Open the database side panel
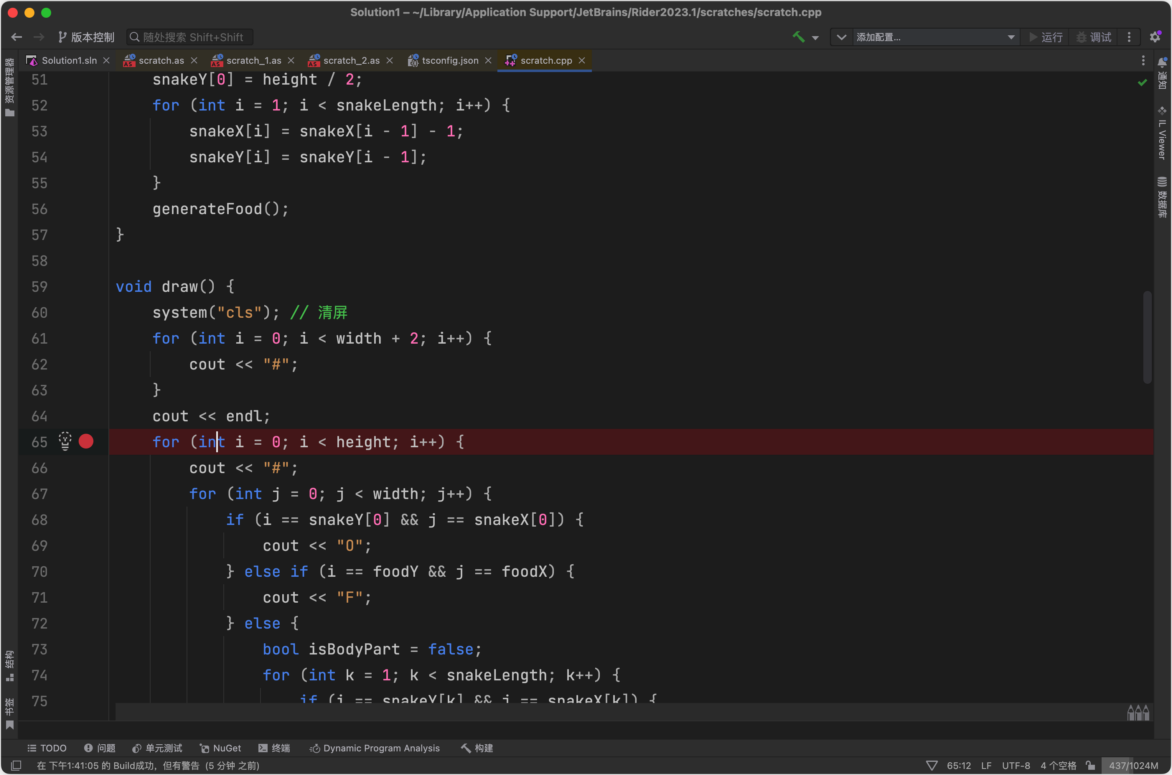The width and height of the screenshot is (1172, 775). 1162,197
